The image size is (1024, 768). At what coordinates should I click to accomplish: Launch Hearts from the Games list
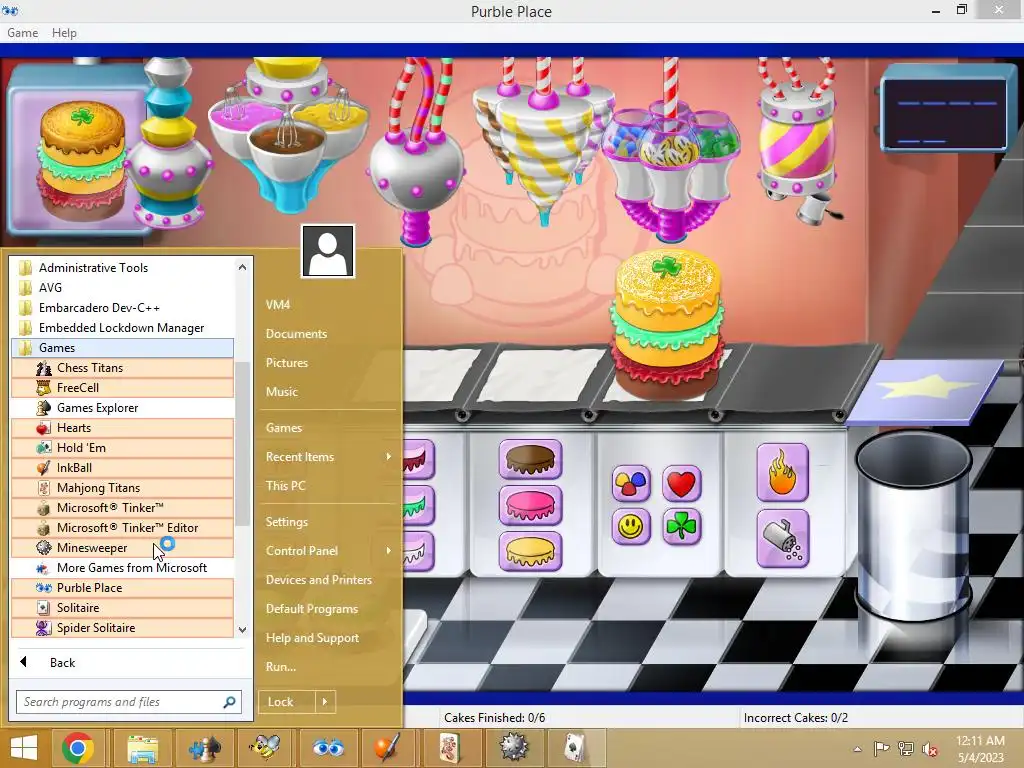tap(122, 428)
